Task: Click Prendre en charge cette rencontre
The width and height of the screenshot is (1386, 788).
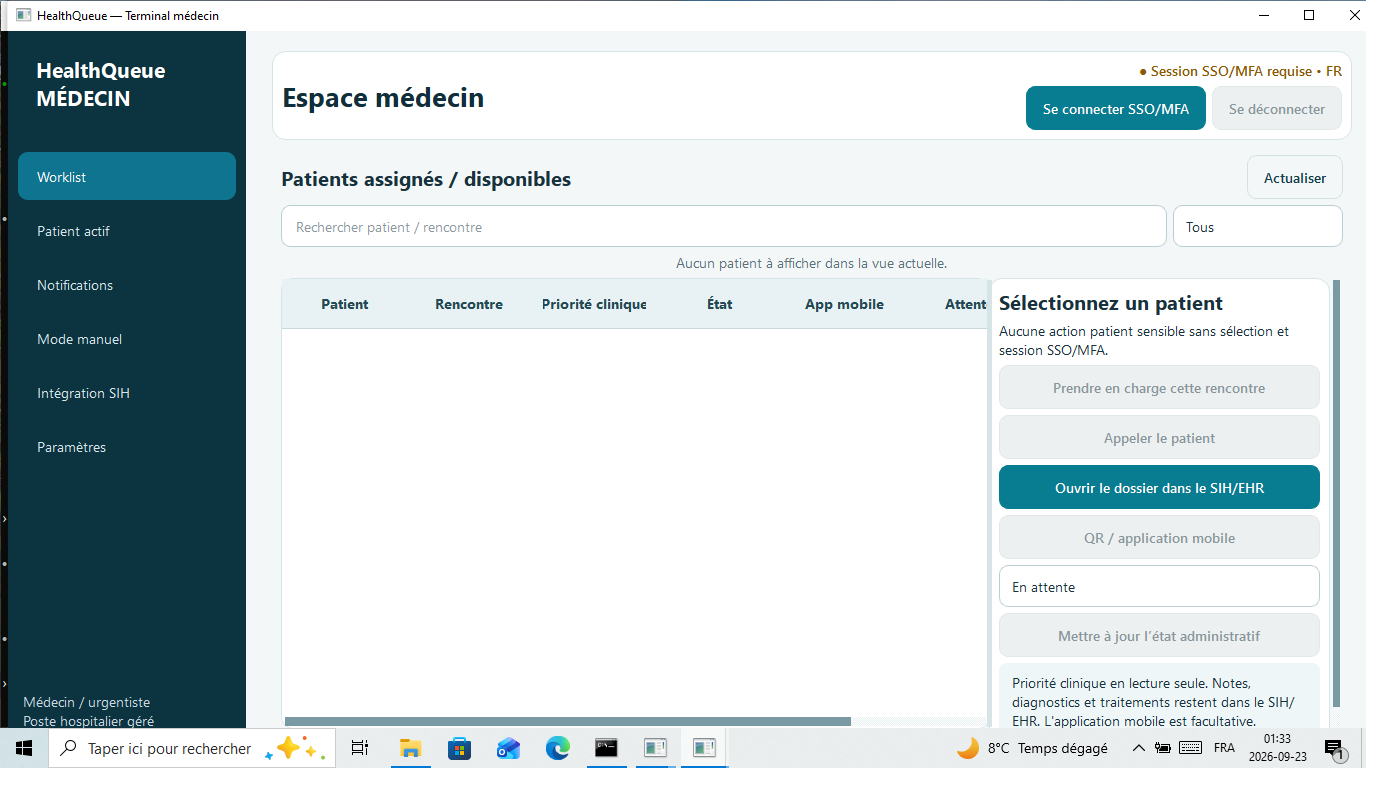Action: pos(1159,388)
